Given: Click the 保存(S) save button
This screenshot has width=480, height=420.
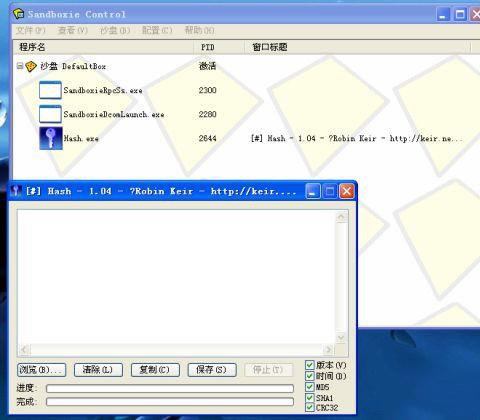Looking at the screenshot, I should point(212,370).
